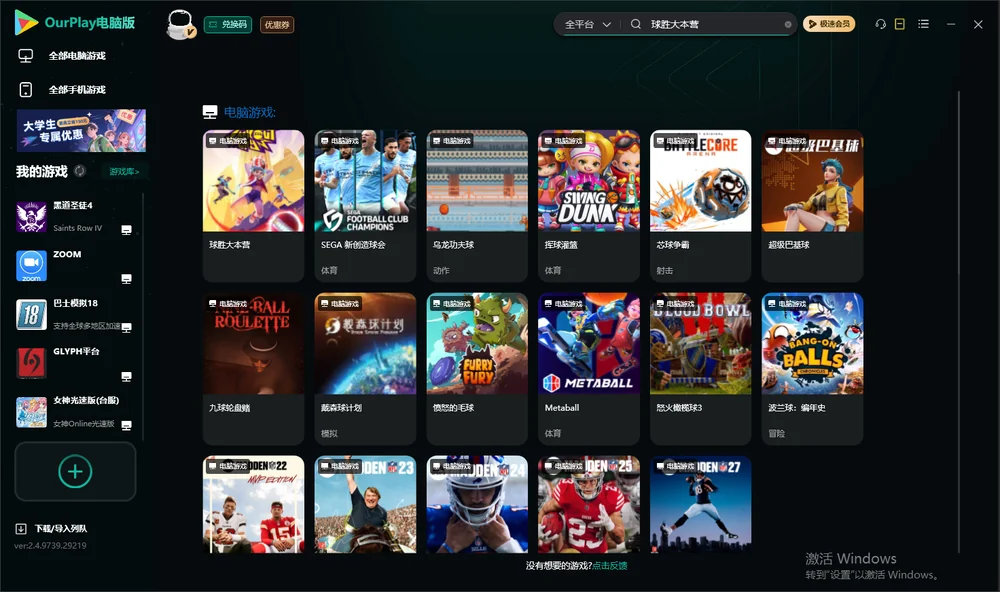Click the 点击反馈 feedback link
This screenshot has width=1000, height=592.
pos(610,566)
